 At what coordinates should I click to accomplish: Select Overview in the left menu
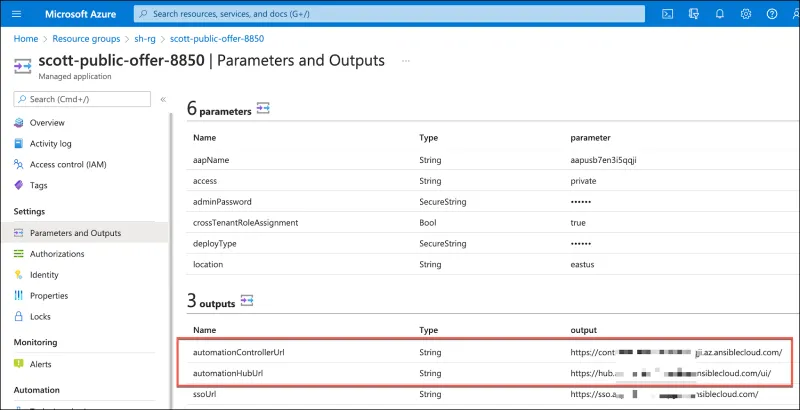point(47,122)
